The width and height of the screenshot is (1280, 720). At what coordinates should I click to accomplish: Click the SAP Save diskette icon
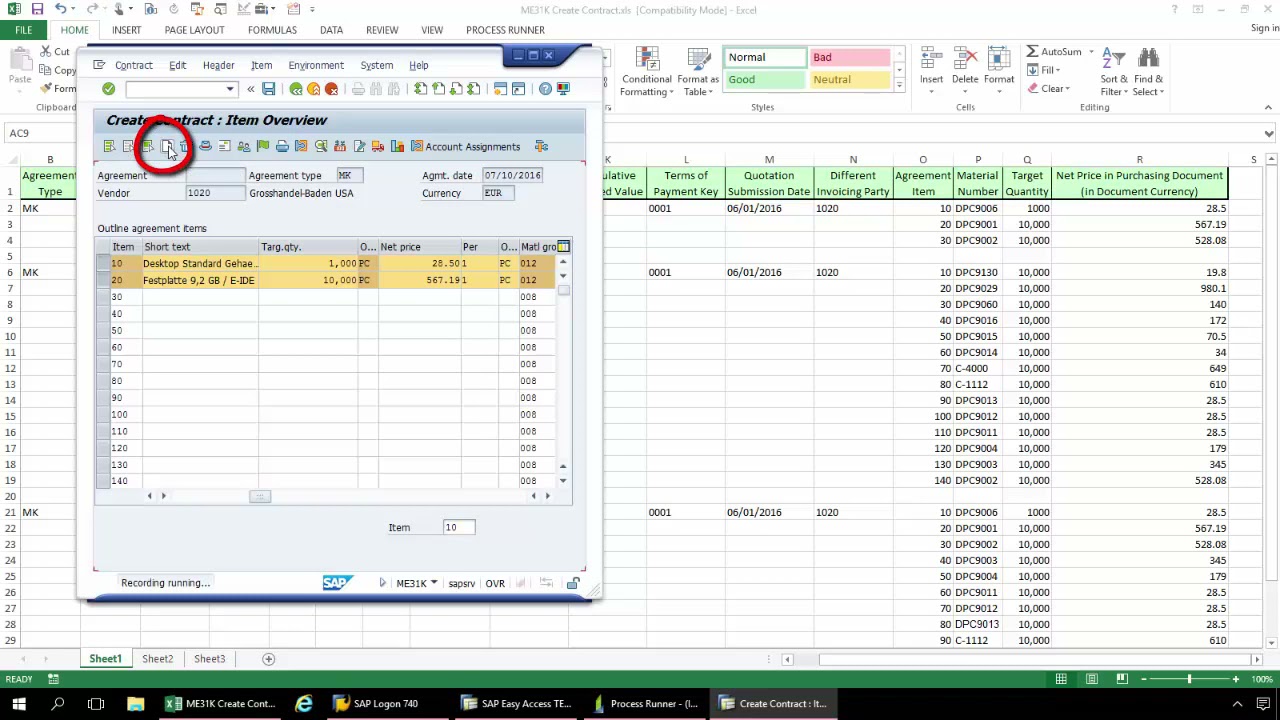(268, 89)
